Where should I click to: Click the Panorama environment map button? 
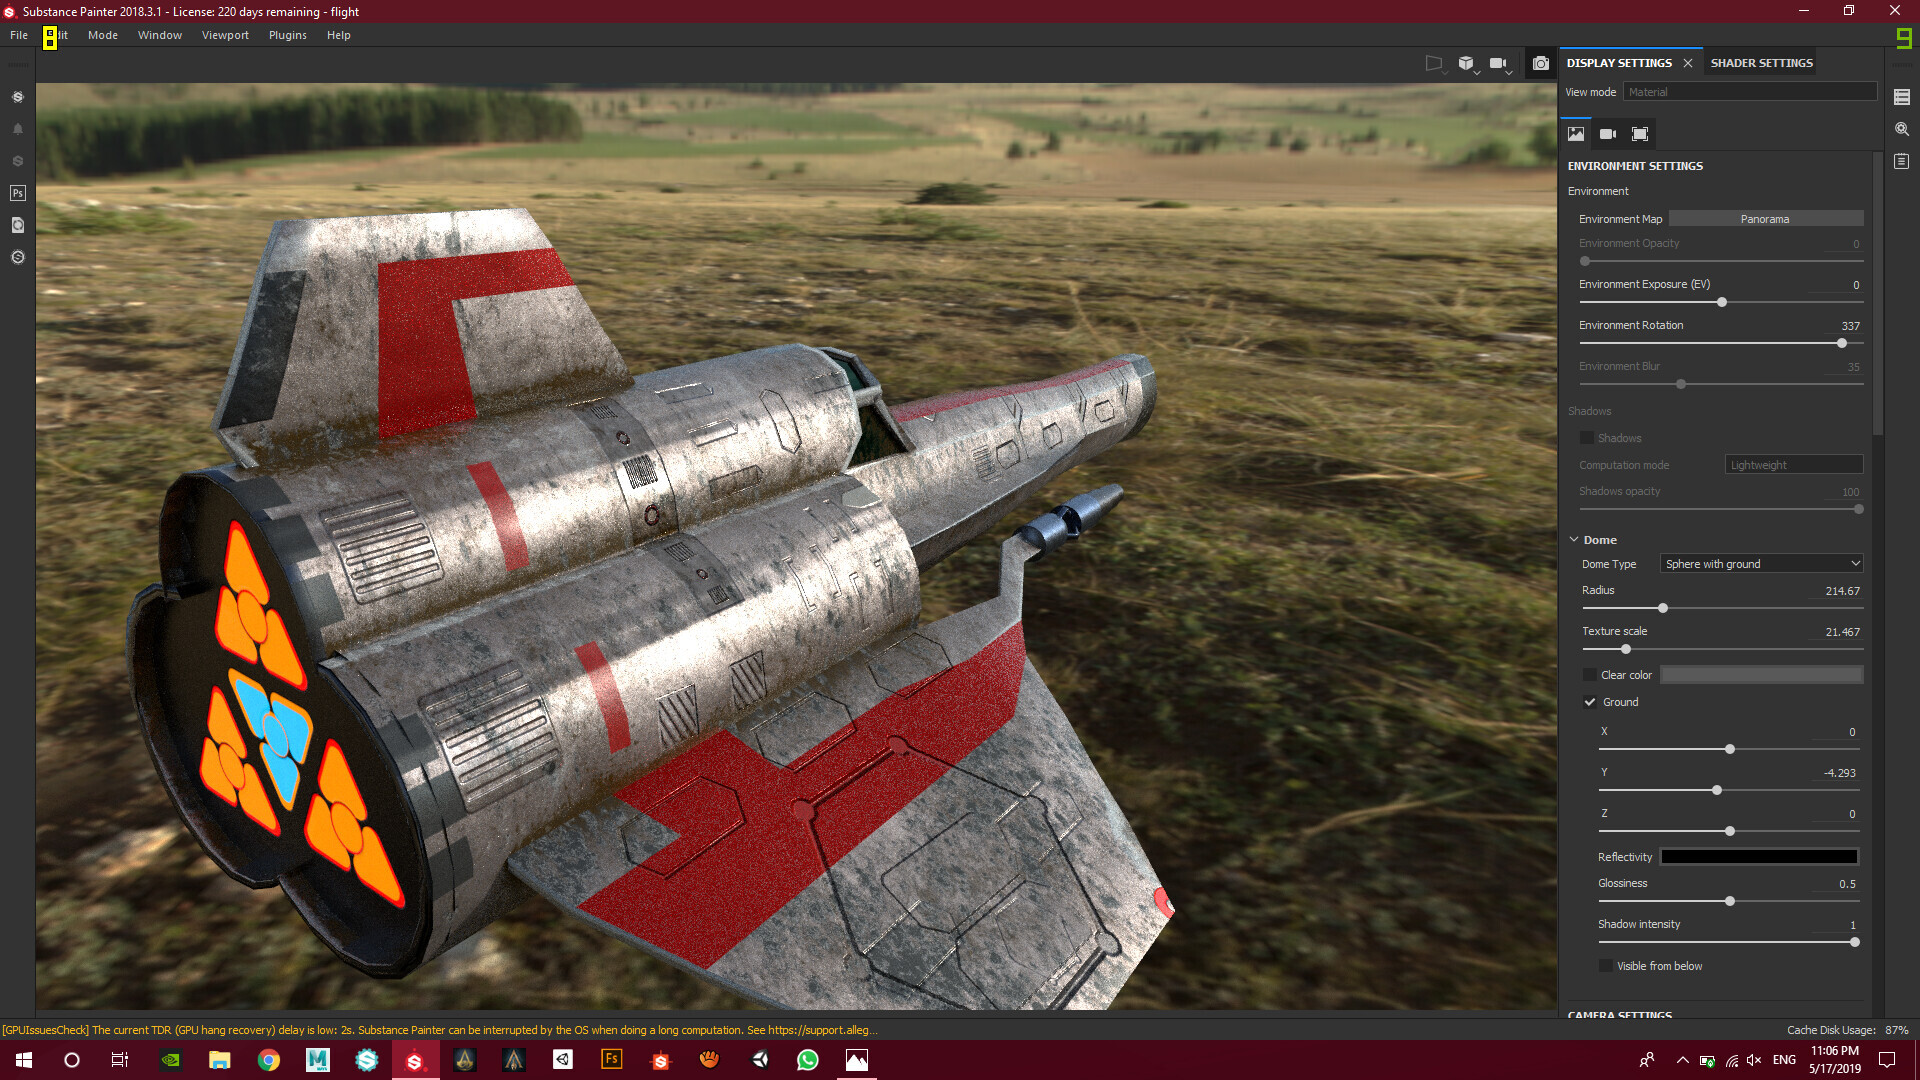(1765, 219)
